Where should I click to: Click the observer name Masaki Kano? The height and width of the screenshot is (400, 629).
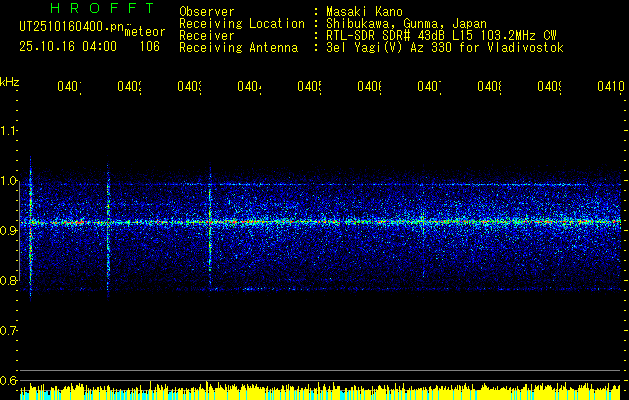click(364, 11)
